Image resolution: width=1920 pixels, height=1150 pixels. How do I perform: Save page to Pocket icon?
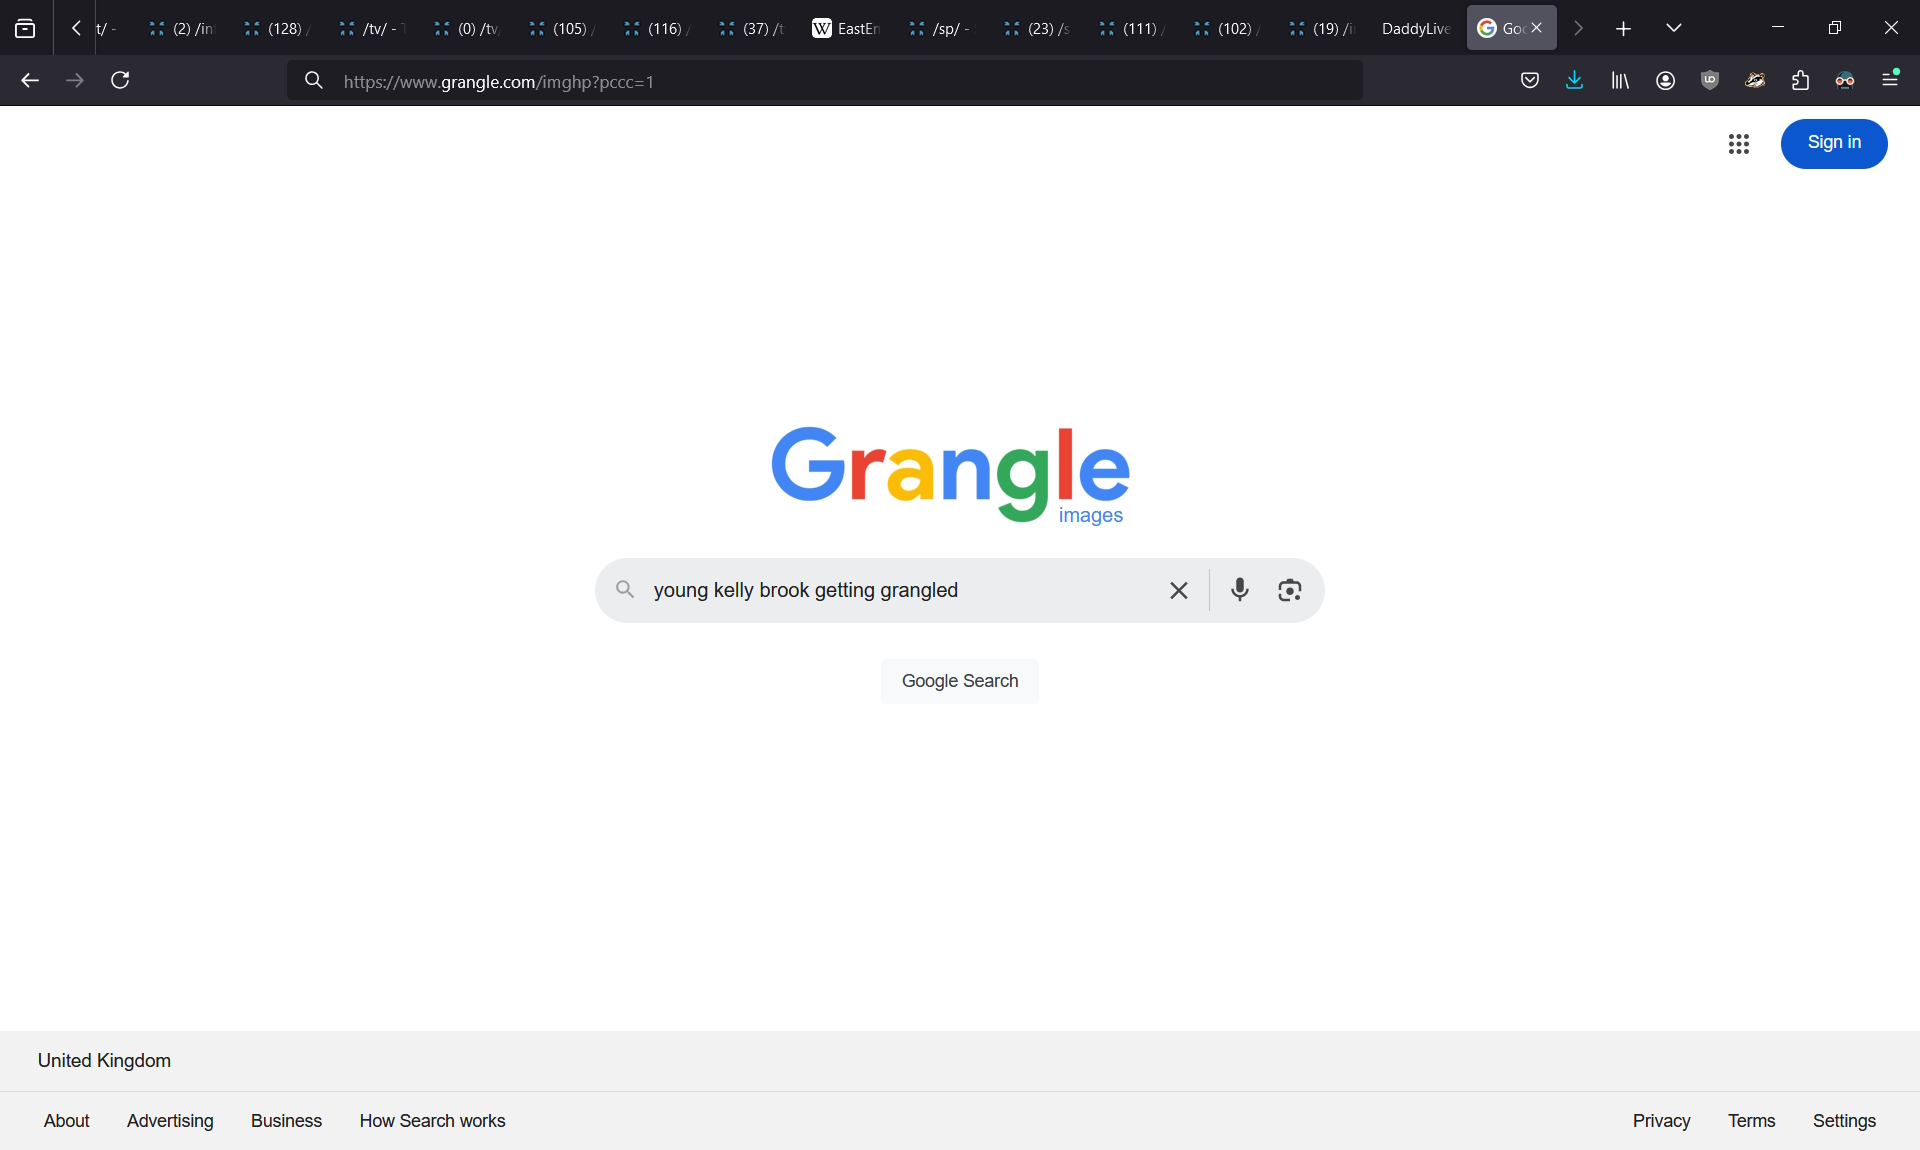point(1529,80)
